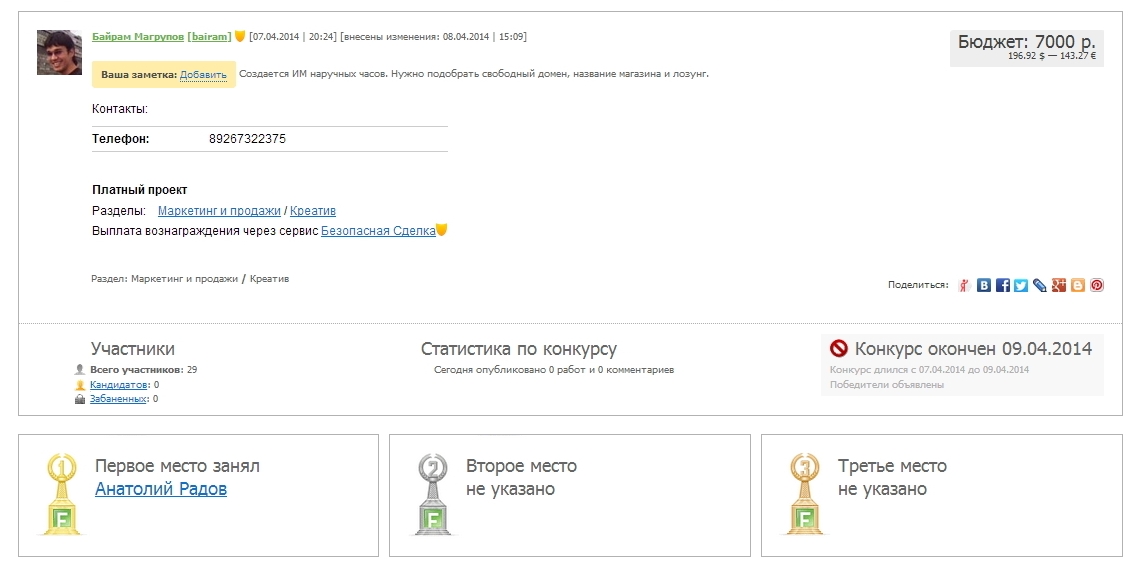Click the Первое место занял text

[177, 466]
